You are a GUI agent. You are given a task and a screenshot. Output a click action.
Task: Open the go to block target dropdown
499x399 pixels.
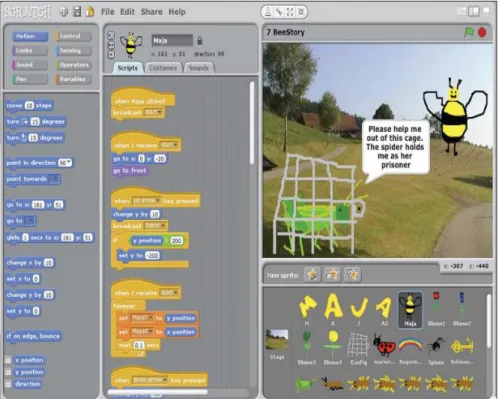pyautogui.click(x=30, y=221)
